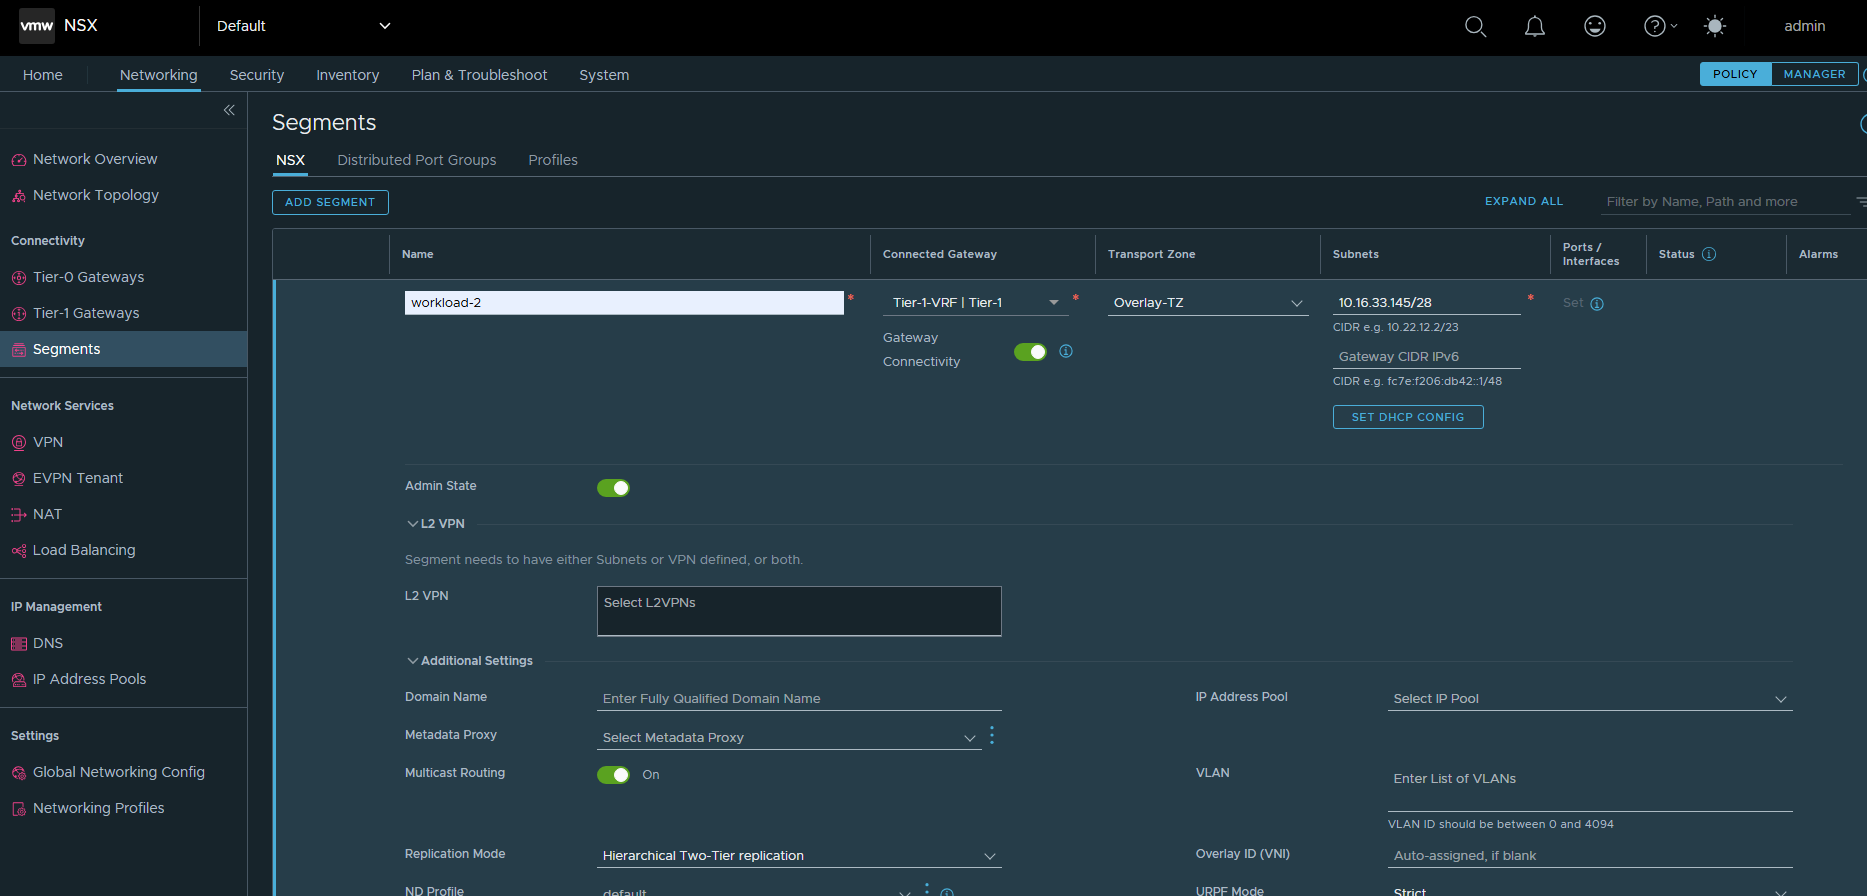Click the EVPN Tenant icon

pyautogui.click(x=18, y=479)
